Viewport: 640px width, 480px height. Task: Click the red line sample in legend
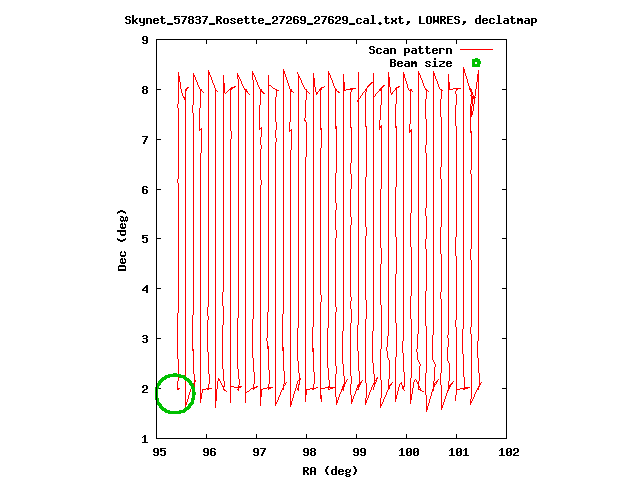click(x=476, y=50)
